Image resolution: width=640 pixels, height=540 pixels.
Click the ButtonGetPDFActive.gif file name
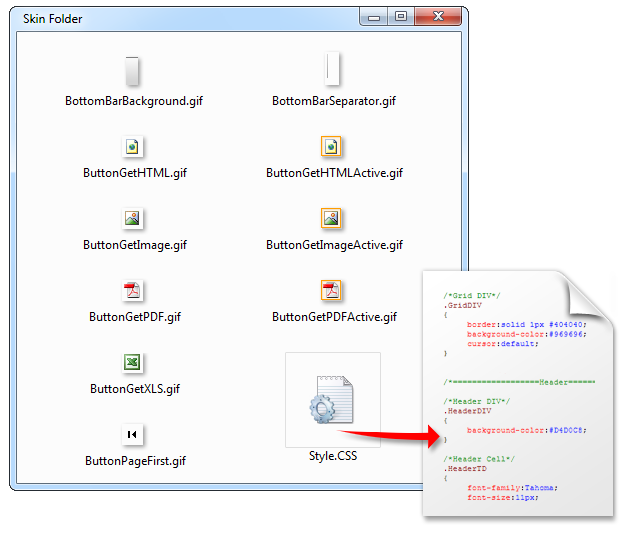point(334,317)
